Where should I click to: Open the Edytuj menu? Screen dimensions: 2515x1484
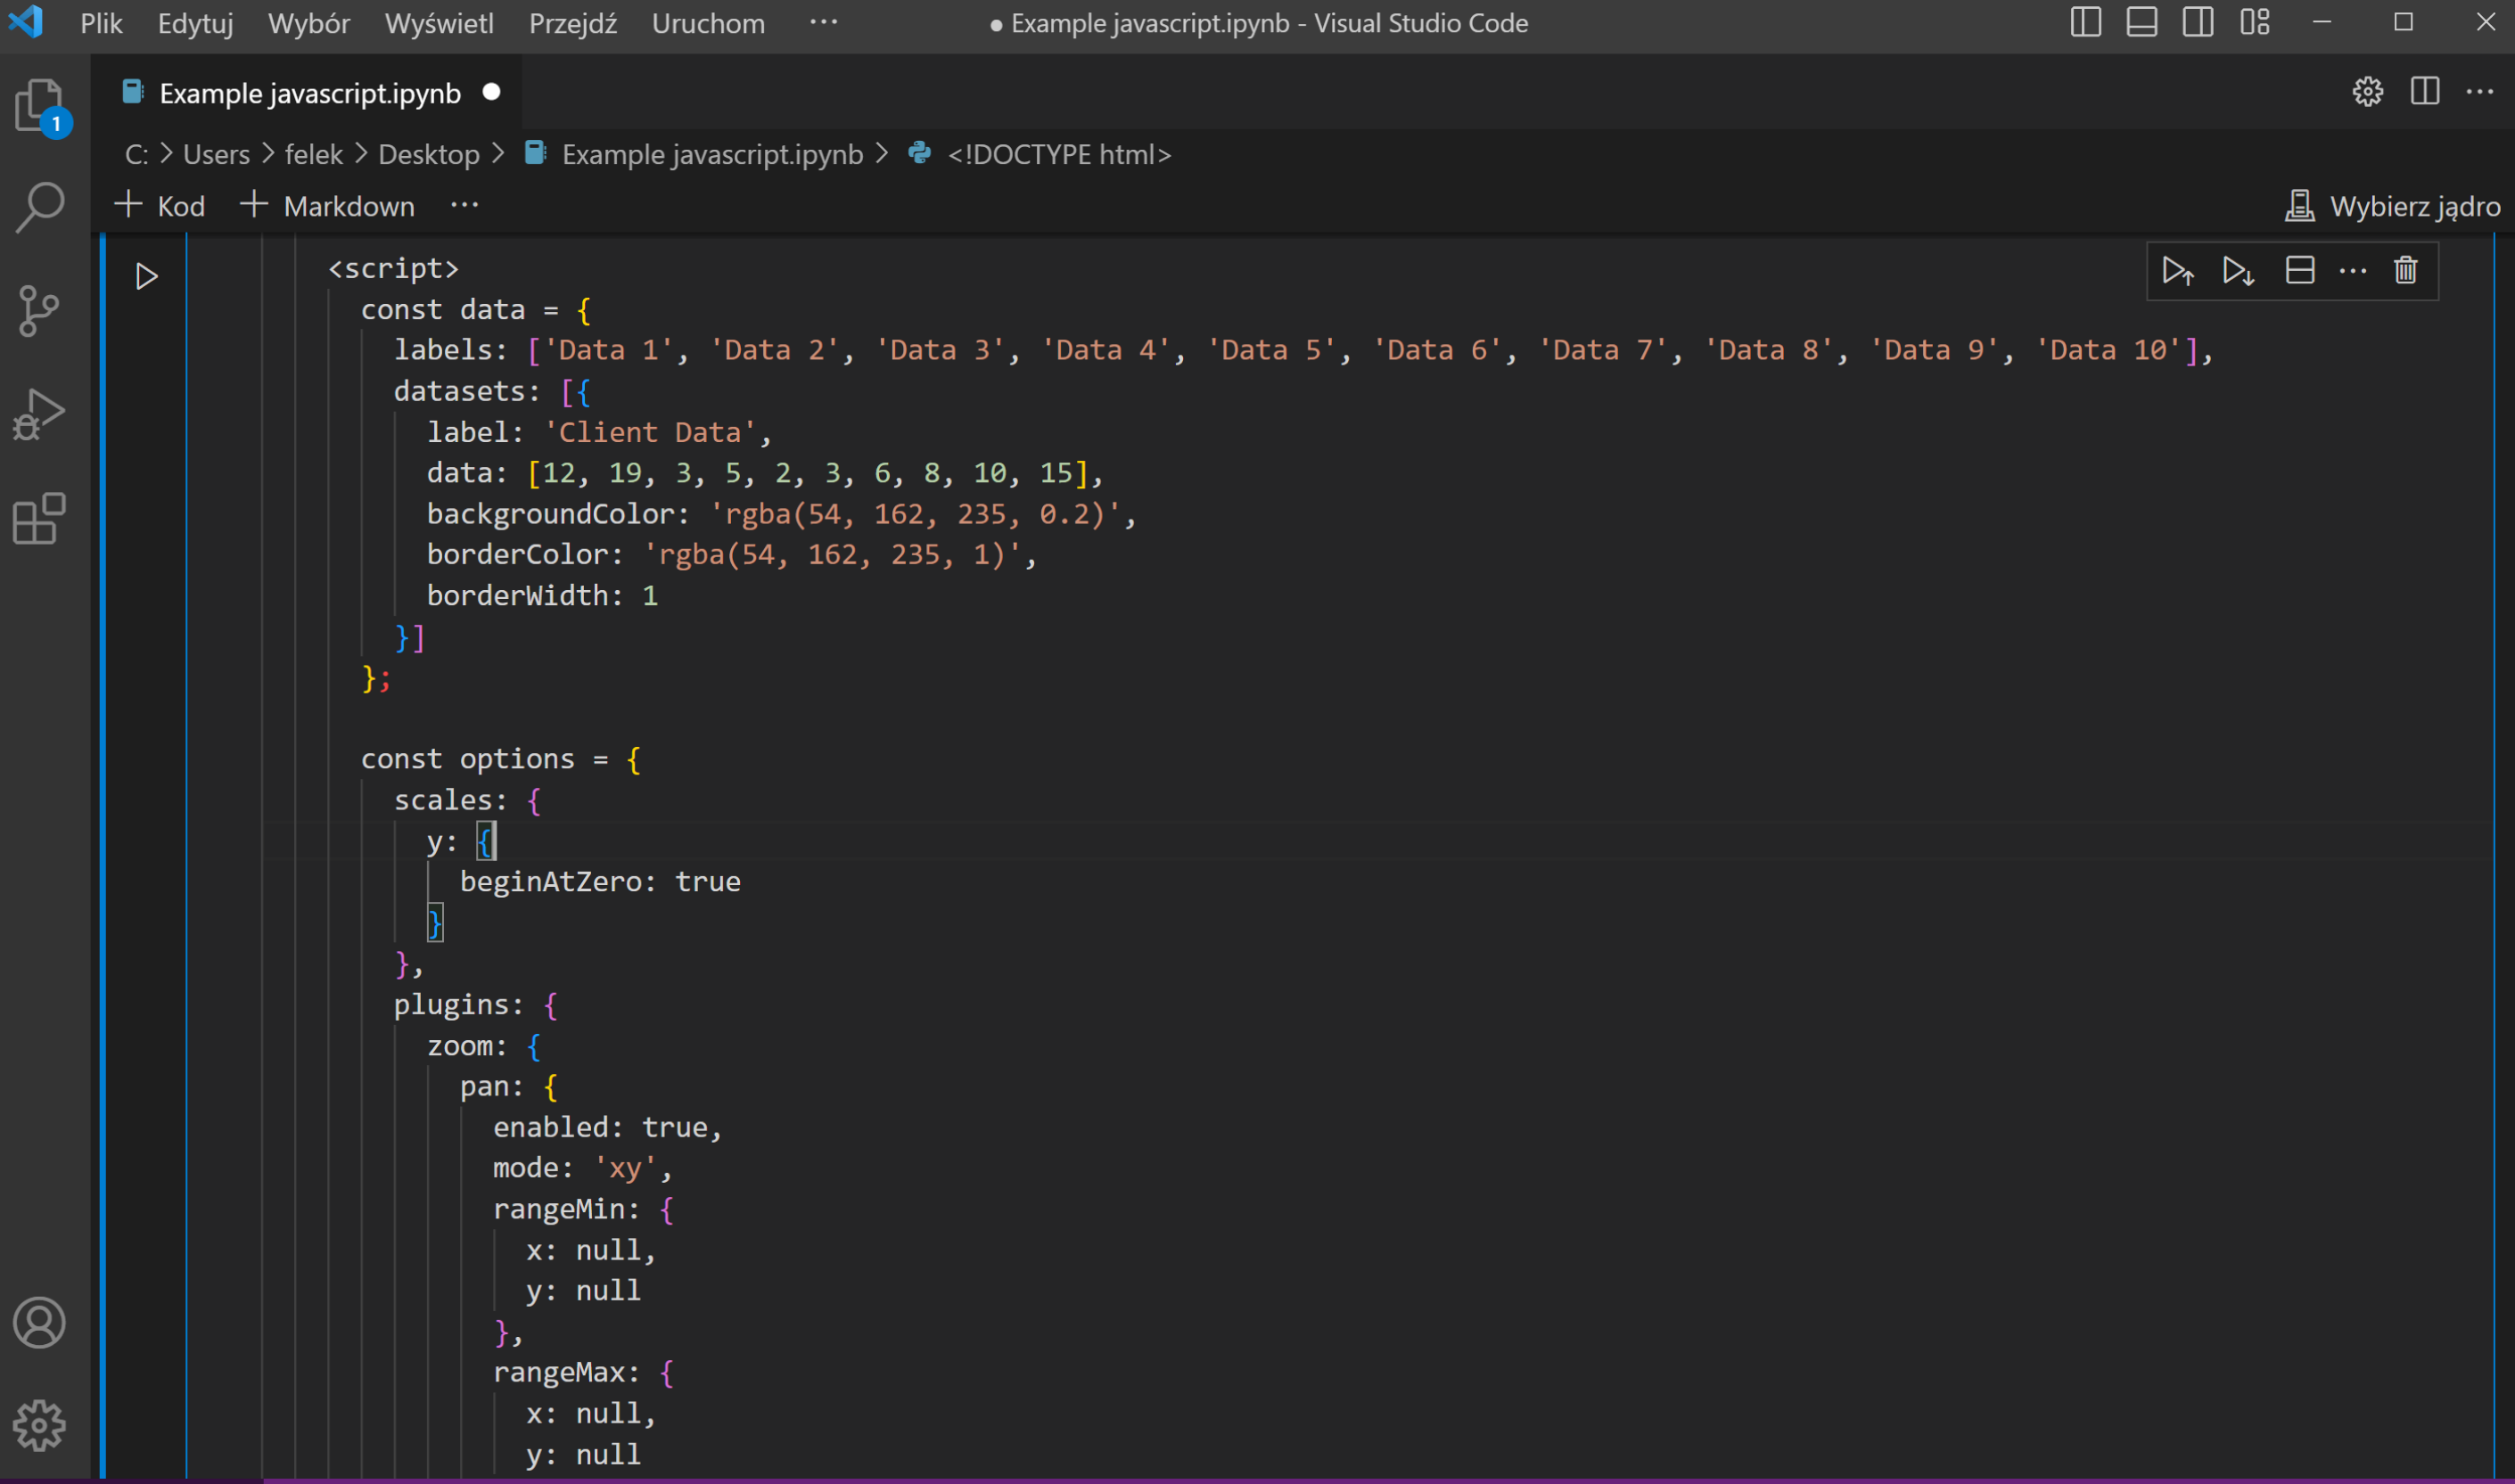(x=195, y=23)
